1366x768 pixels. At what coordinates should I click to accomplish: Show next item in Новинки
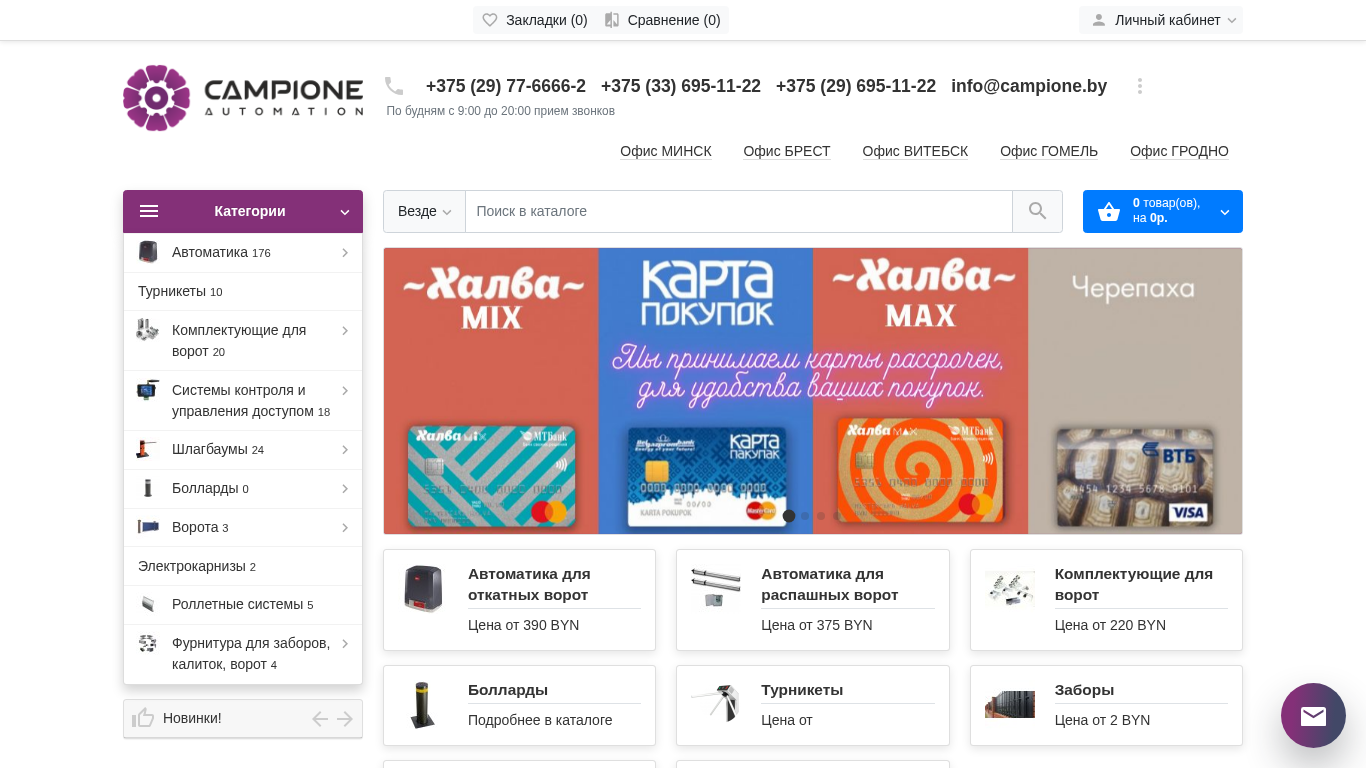345,718
